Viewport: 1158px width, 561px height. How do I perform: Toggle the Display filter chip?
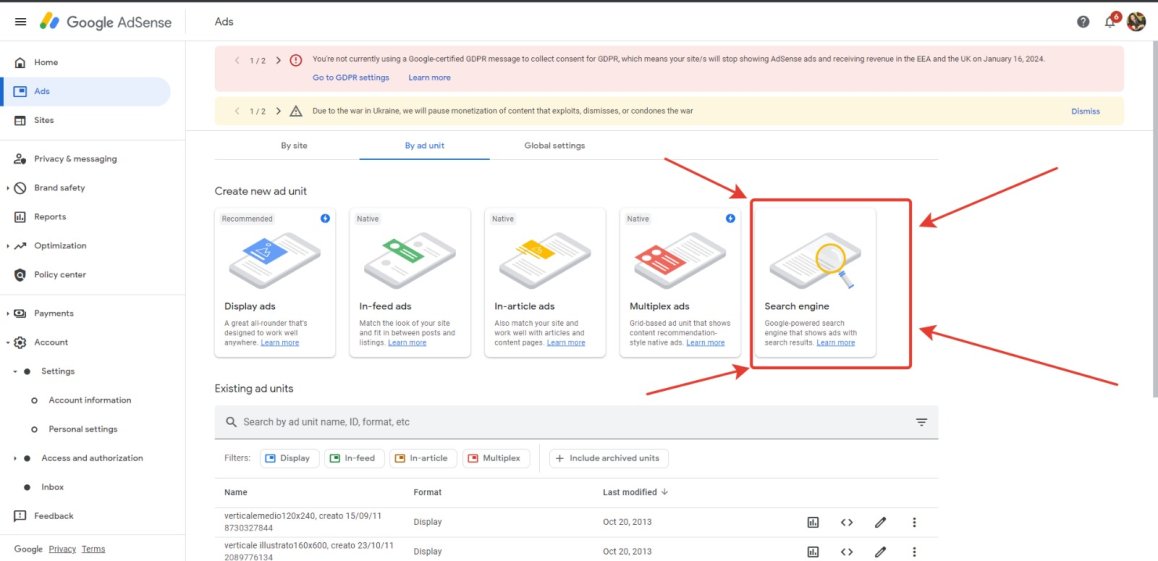[x=290, y=458]
